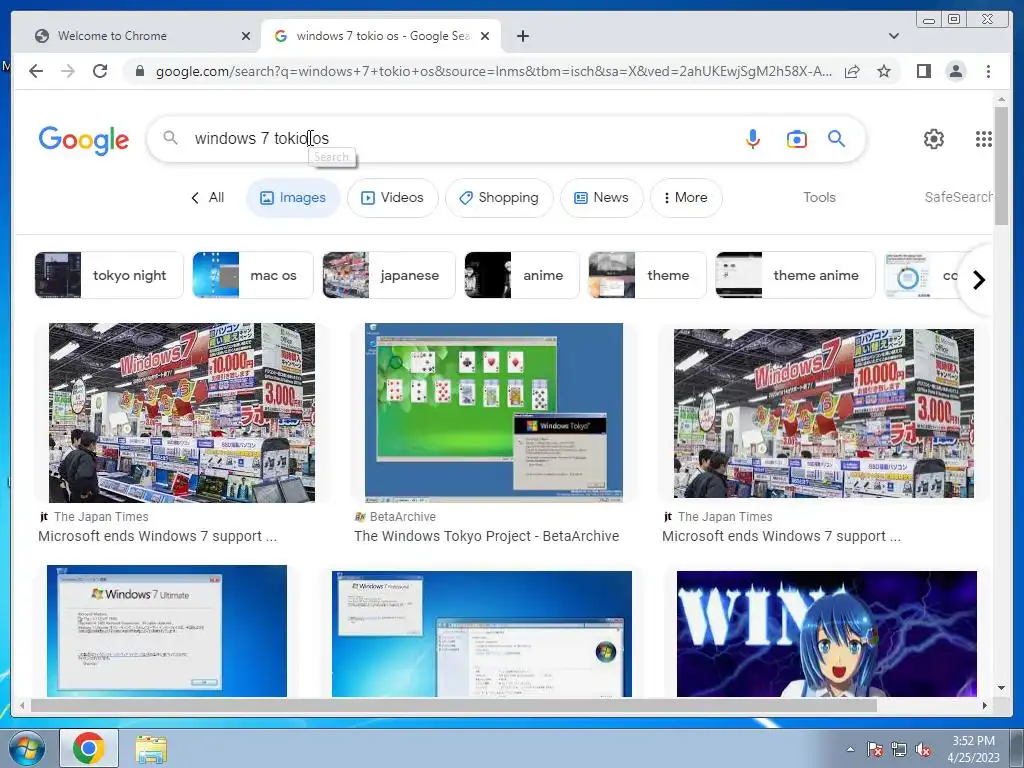Viewport: 1024px width, 768px height.
Task: Open the Google apps grid
Action: pyautogui.click(x=984, y=138)
